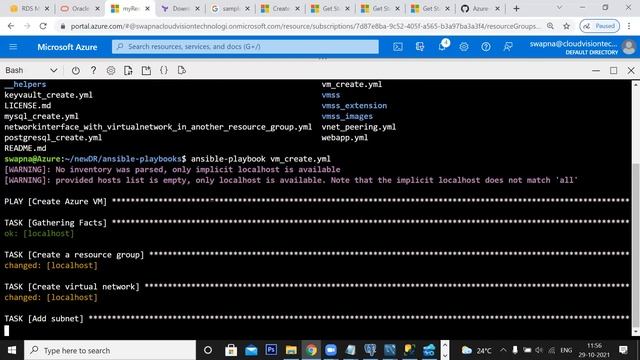640x360 pixels.
Task: Maximize the Cloud Shell panel
Action: [x=613, y=71]
